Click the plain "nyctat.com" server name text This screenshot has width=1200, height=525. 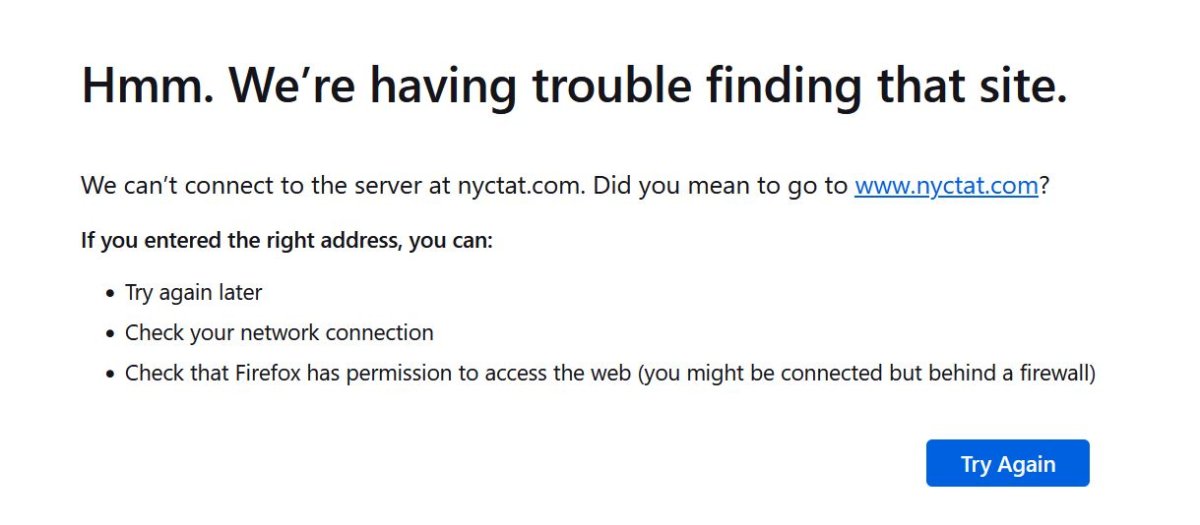(522, 186)
